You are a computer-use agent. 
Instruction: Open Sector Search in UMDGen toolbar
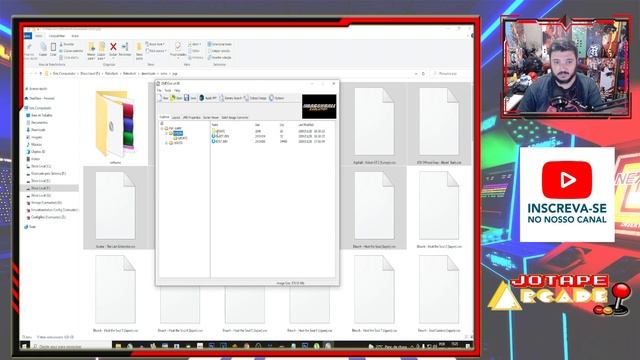point(231,98)
